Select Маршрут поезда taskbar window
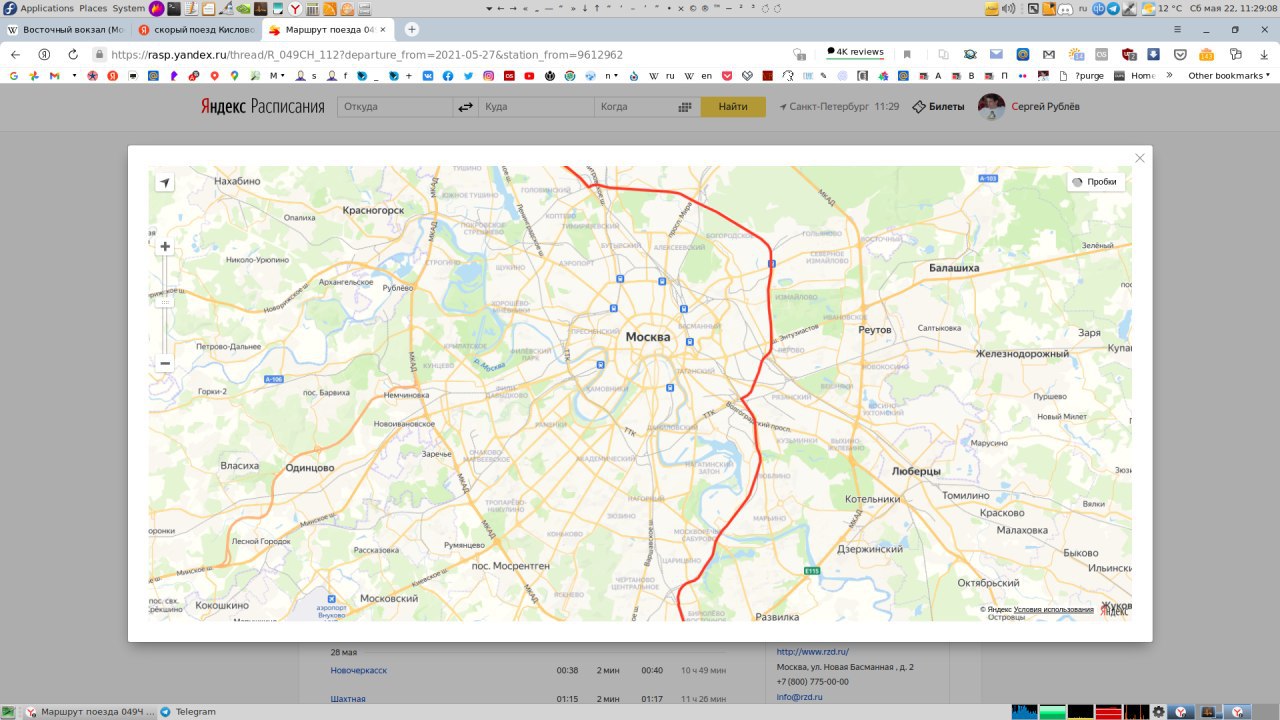The height and width of the screenshot is (720, 1280). coord(90,711)
